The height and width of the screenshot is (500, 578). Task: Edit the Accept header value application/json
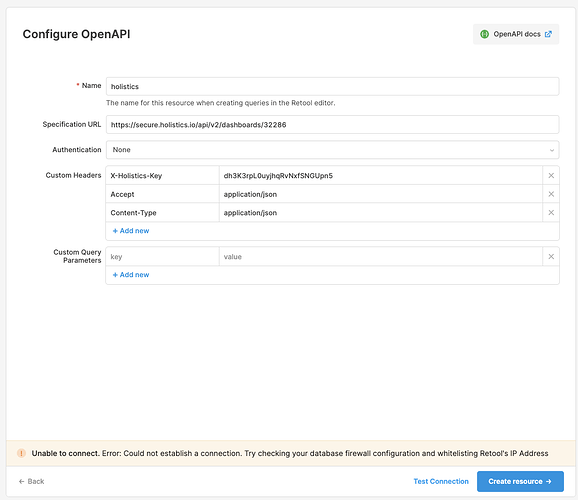click(381, 194)
